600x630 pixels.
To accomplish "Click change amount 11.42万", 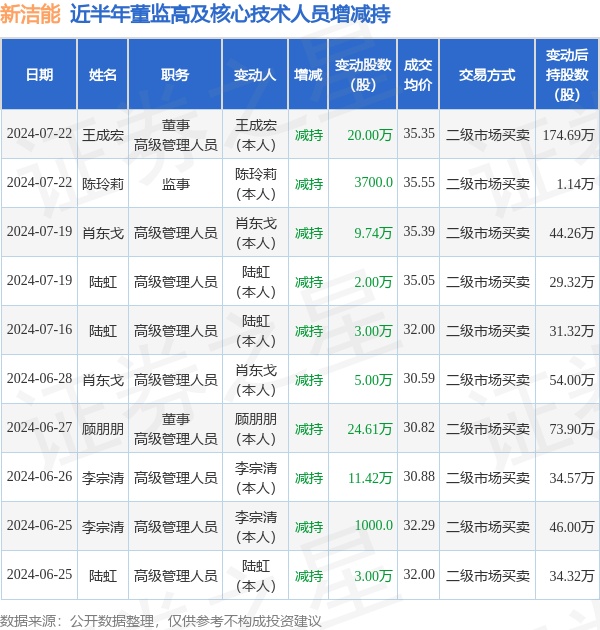I will coord(370,478).
